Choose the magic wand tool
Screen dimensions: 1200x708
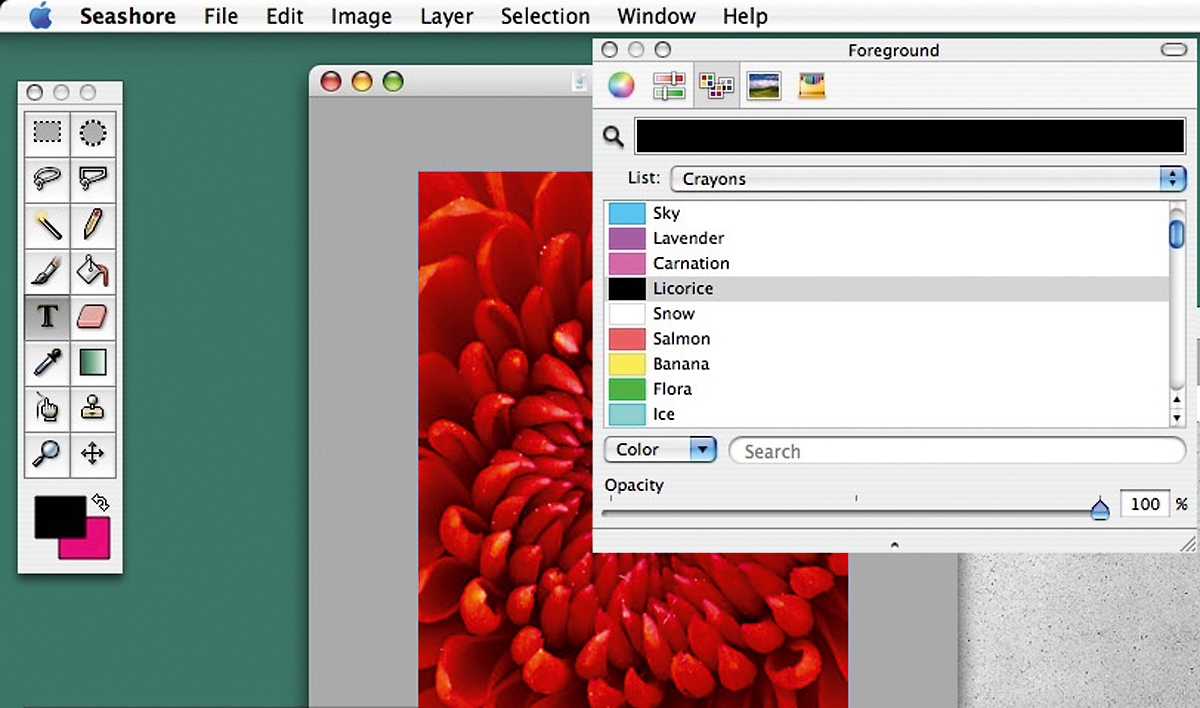(47, 225)
